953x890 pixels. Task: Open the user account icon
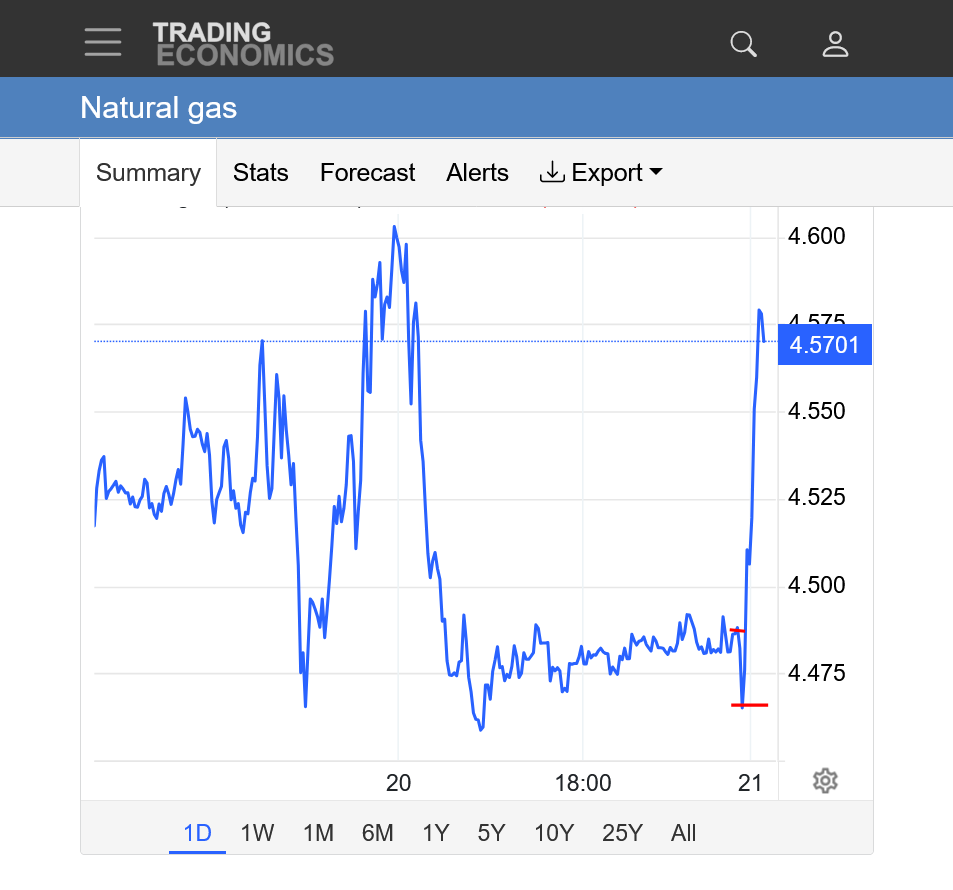tap(835, 44)
